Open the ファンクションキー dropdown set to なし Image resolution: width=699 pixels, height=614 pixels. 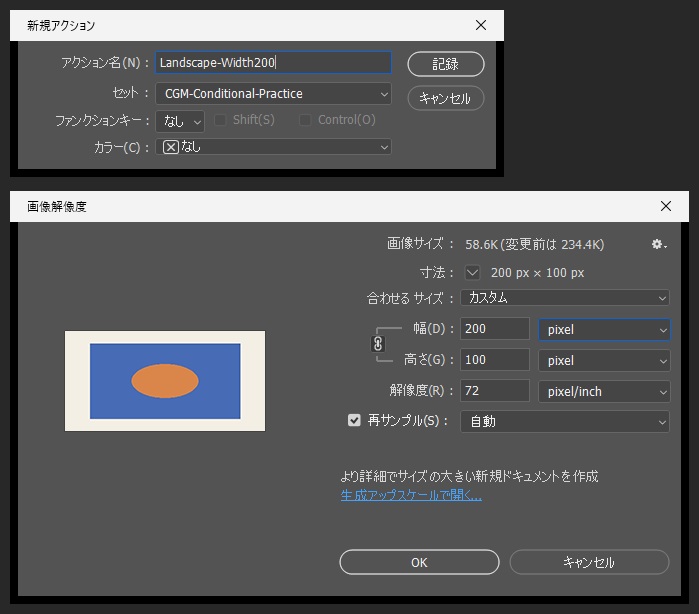180,121
